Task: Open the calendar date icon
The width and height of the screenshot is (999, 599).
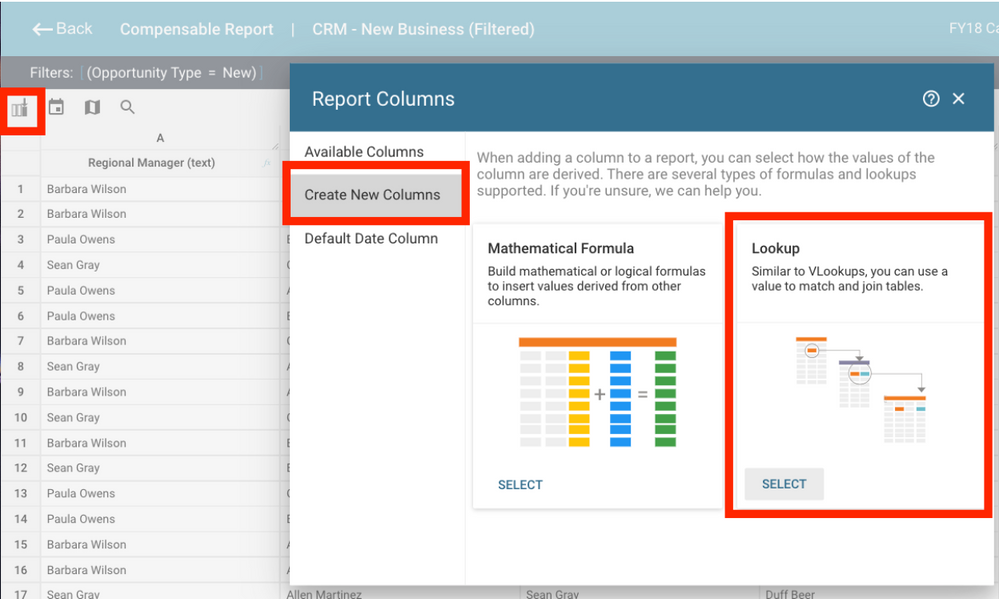Action: (56, 106)
